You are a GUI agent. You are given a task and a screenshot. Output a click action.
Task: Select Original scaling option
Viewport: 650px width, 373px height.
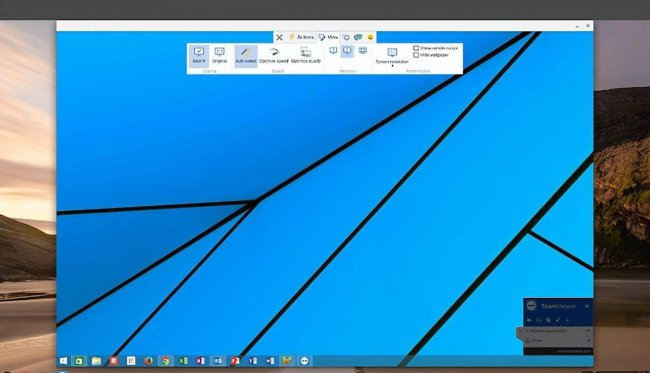219,56
